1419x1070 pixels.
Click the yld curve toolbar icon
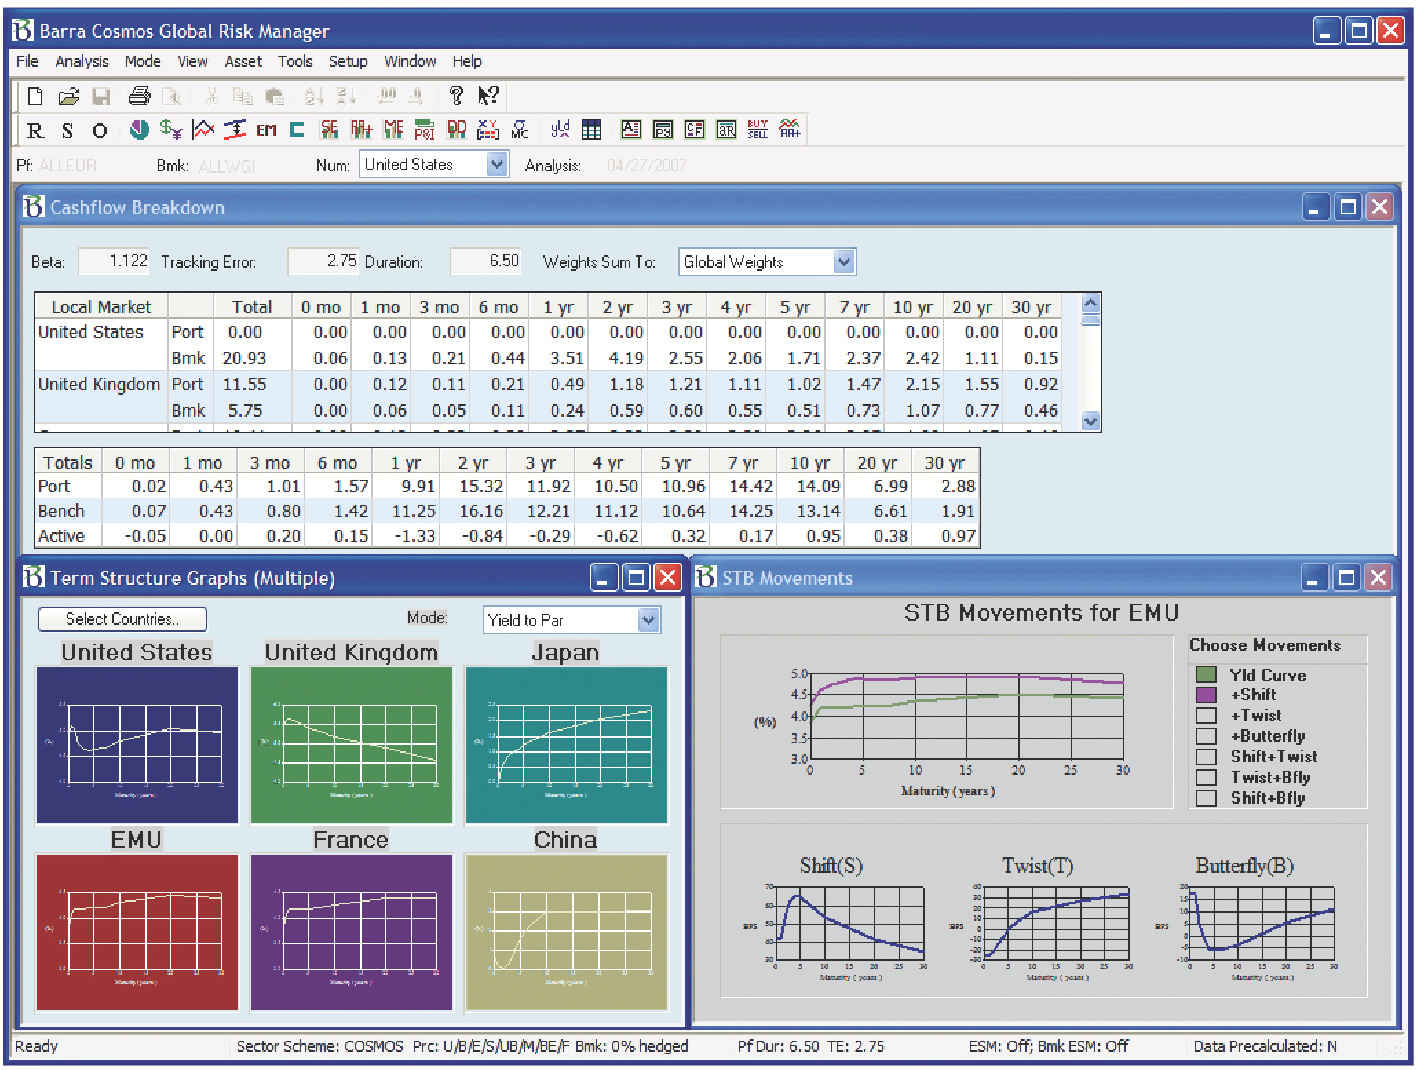pyautogui.click(x=560, y=130)
